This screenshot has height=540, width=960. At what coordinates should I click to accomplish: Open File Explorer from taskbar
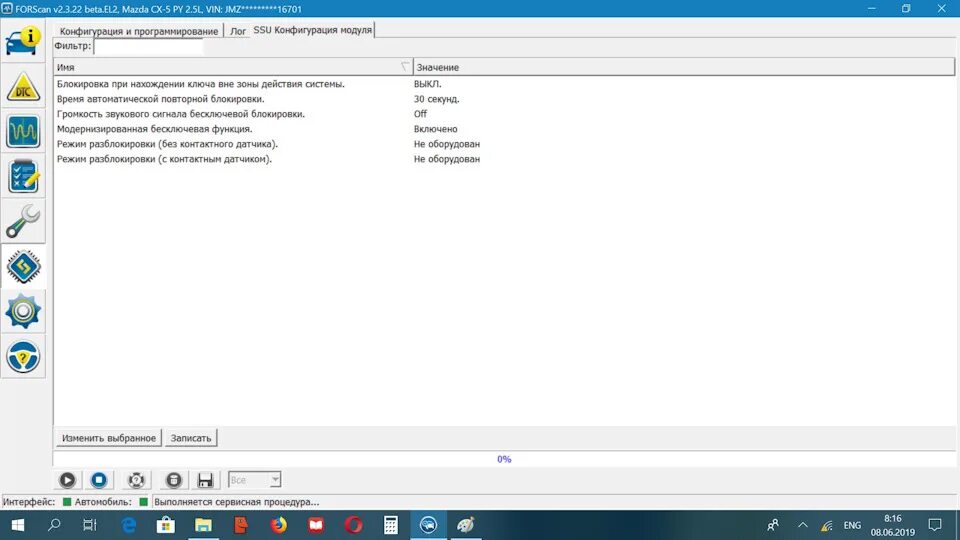(203, 525)
